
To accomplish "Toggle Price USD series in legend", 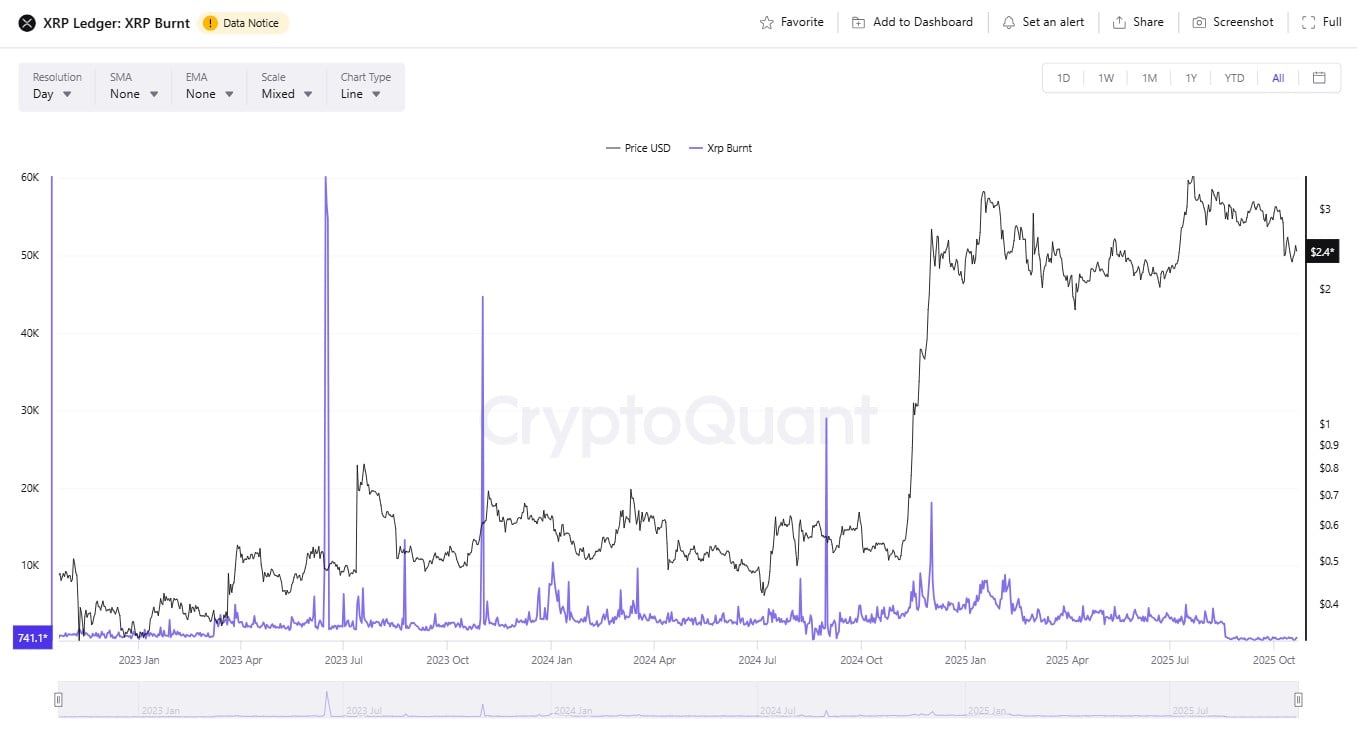I will [638, 148].
